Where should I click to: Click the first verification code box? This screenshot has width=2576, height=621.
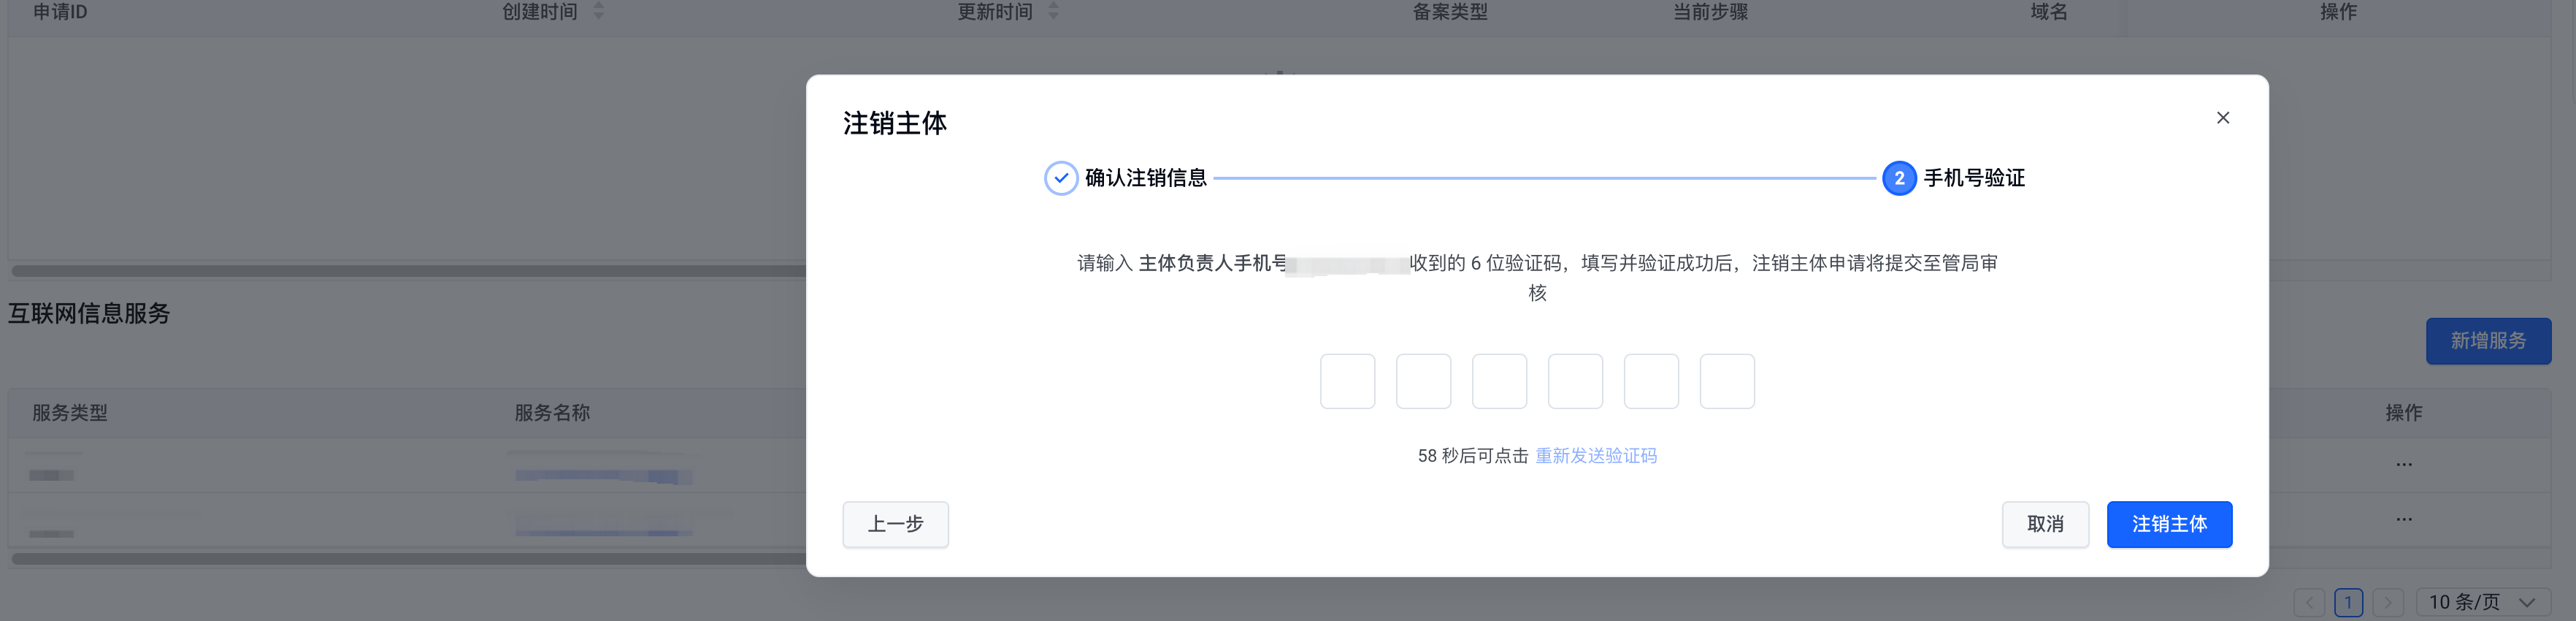(1347, 381)
